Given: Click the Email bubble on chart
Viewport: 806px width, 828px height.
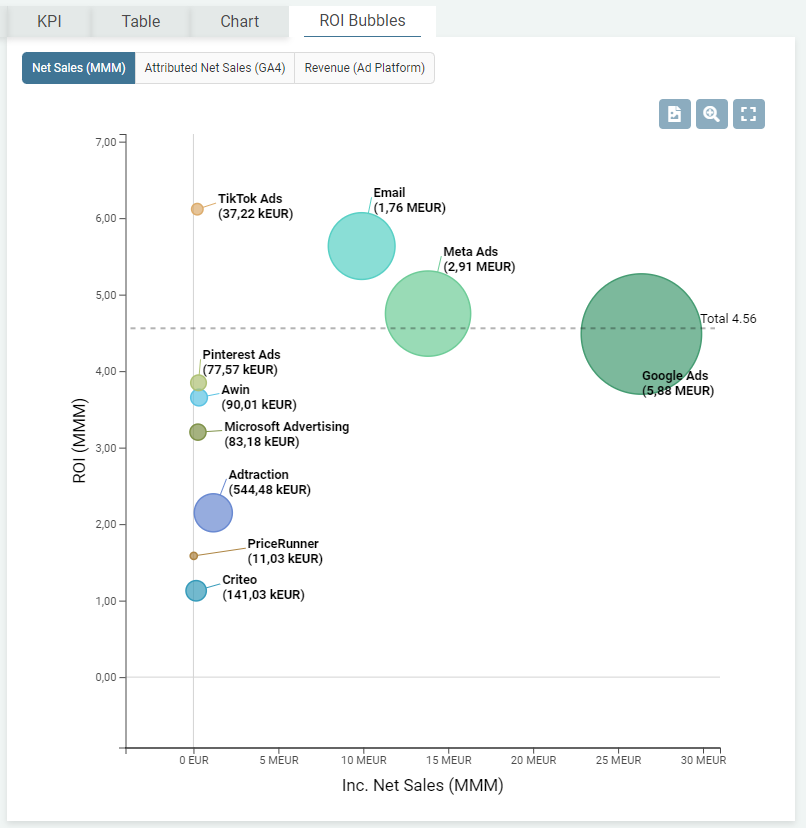Looking at the screenshot, I should (362, 246).
